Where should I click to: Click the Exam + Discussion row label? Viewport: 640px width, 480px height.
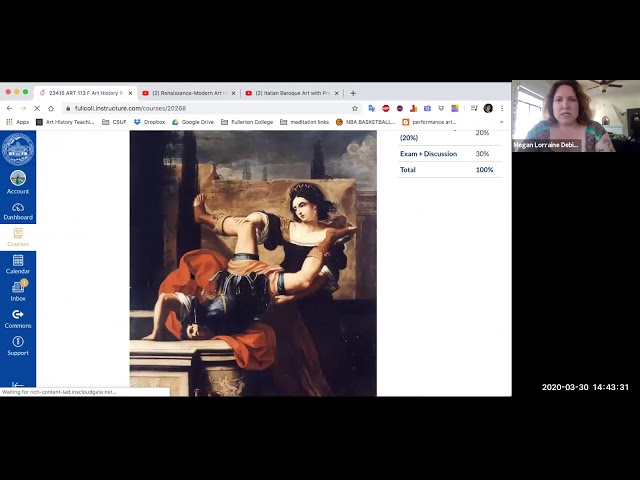pos(428,154)
